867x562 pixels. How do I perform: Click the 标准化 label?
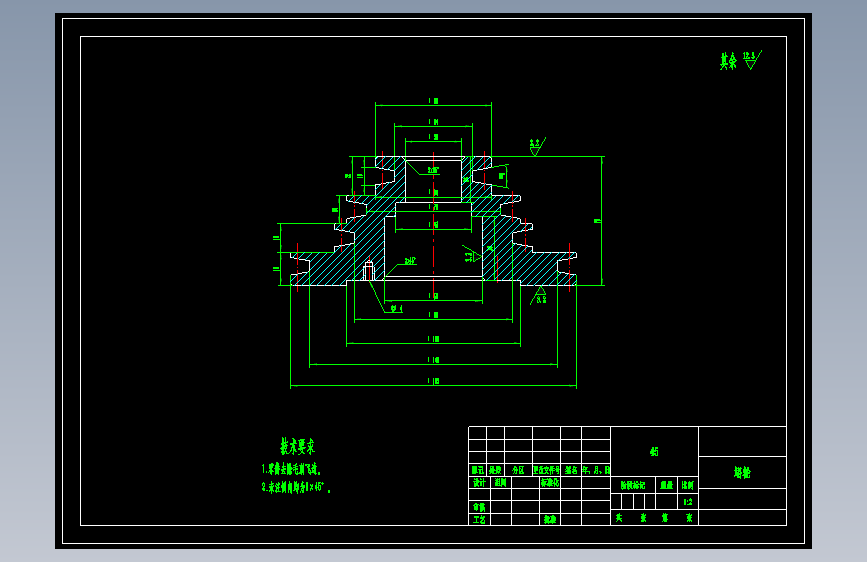[x=550, y=482]
